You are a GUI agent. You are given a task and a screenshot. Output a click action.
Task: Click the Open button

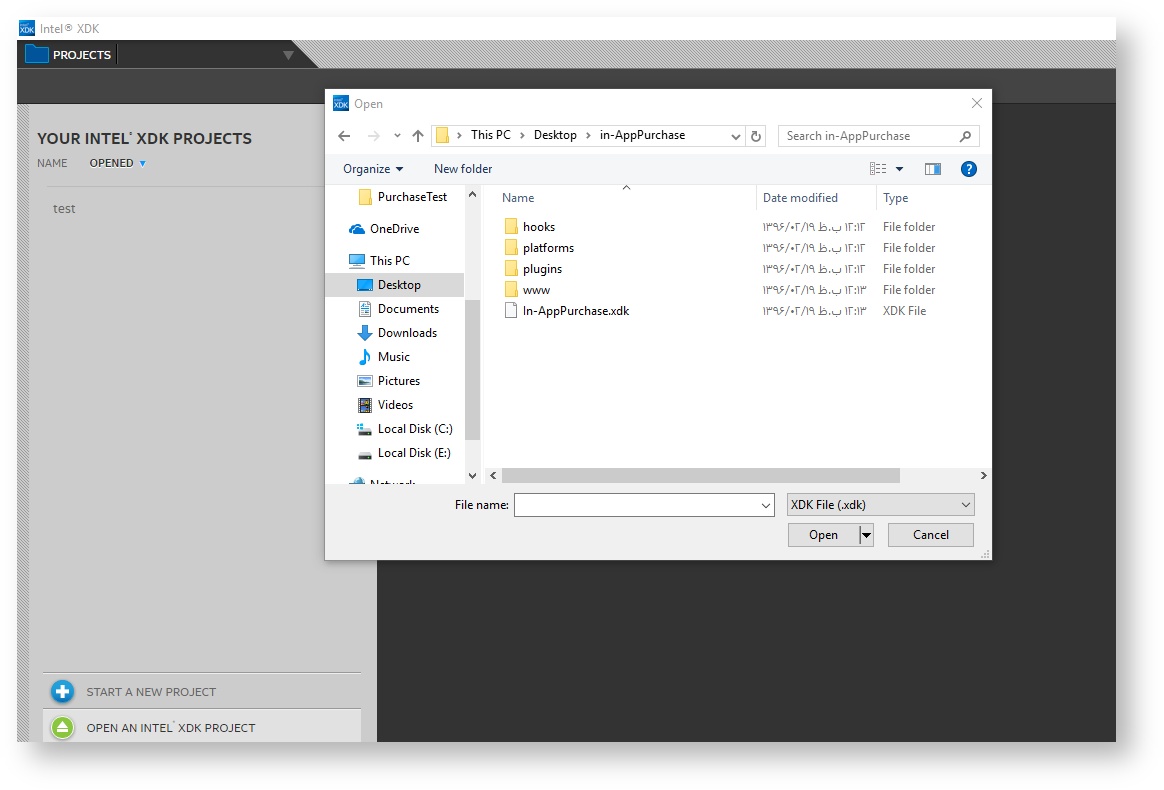tap(823, 535)
